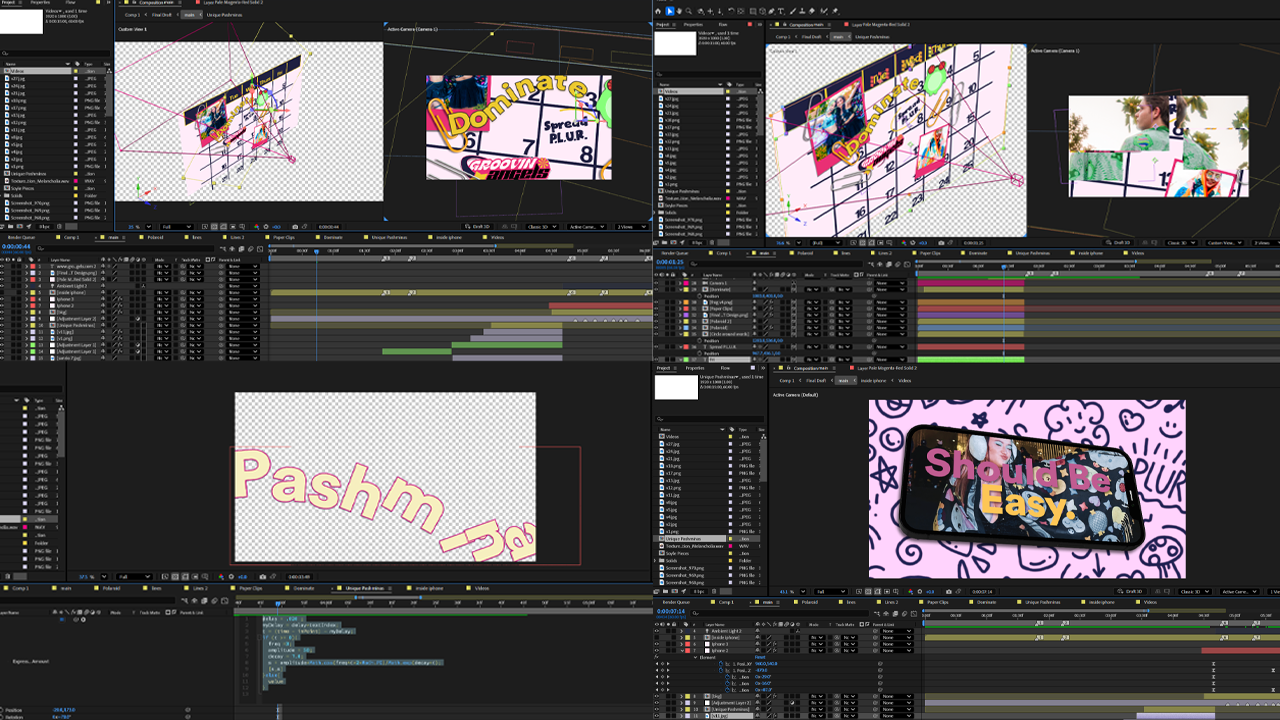Open the 2 Views dropdown in the 0:00:00:44 viewer

(634, 227)
